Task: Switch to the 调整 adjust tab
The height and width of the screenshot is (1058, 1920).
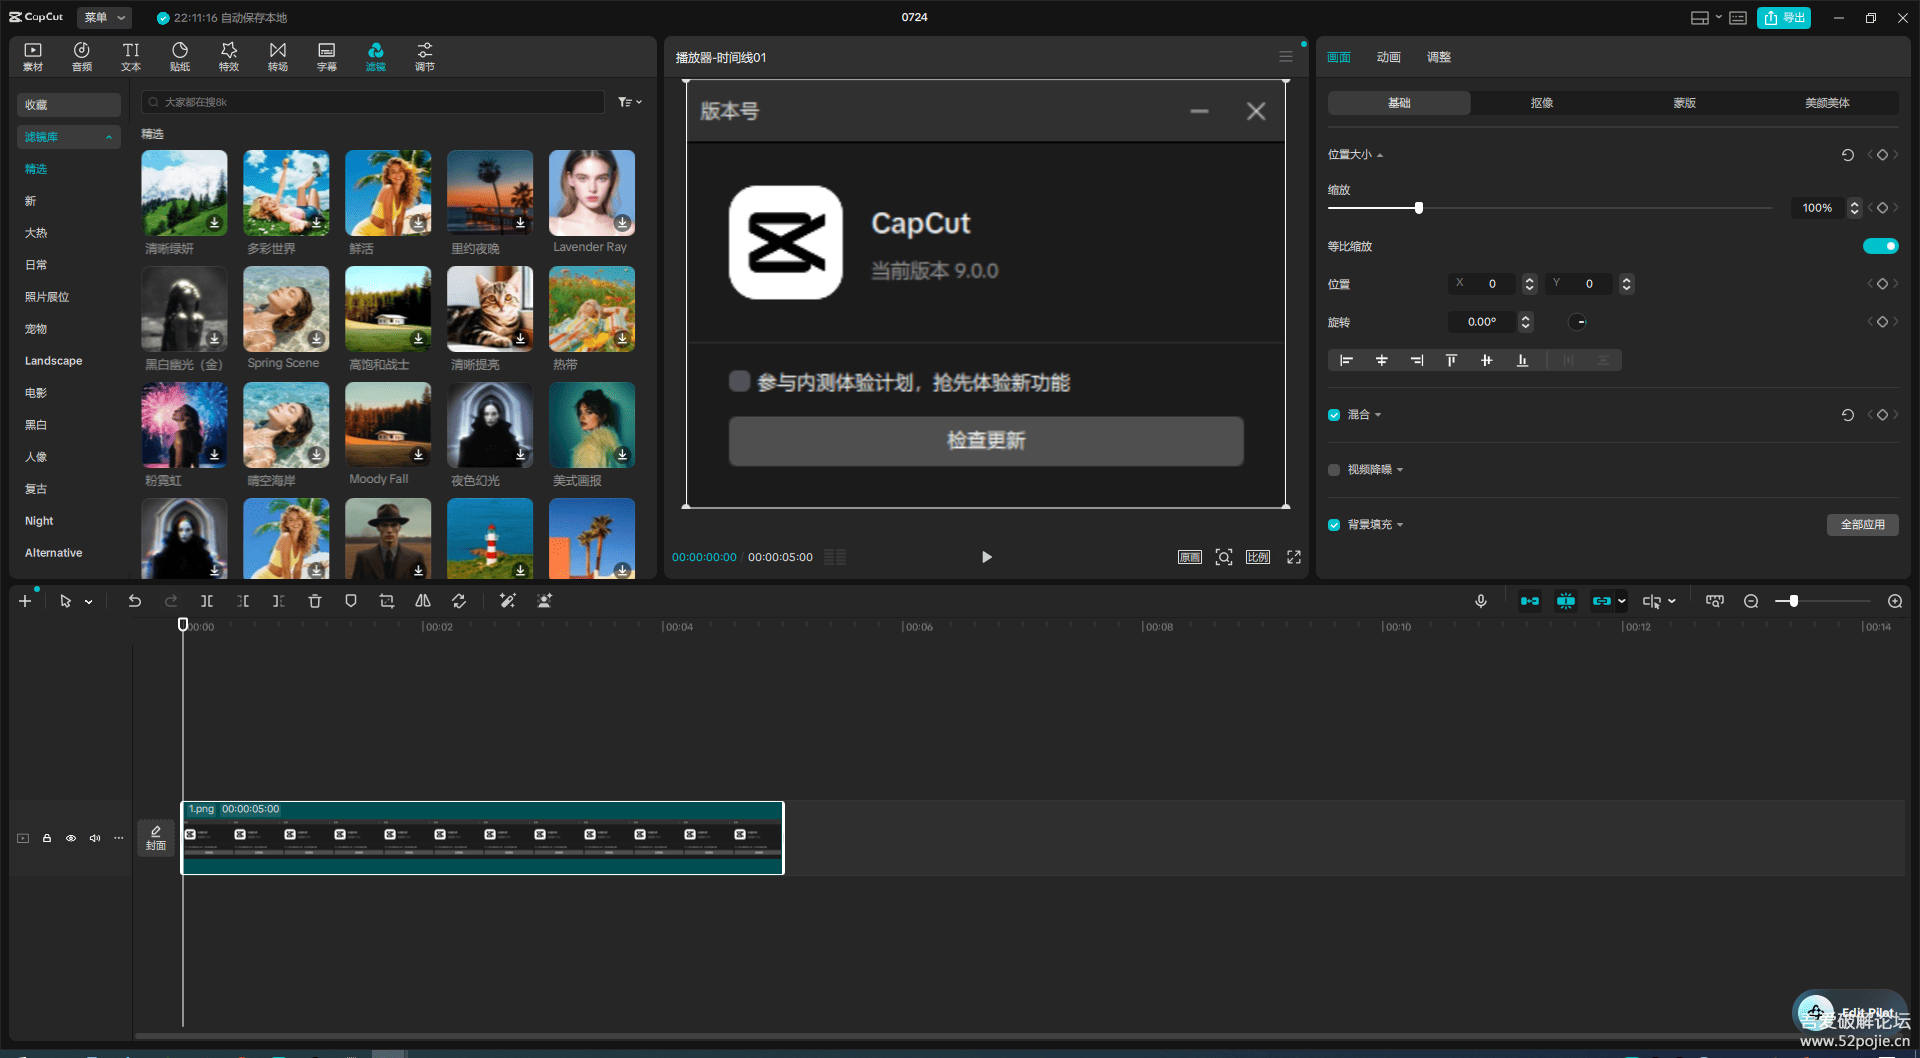Action: [1438, 57]
